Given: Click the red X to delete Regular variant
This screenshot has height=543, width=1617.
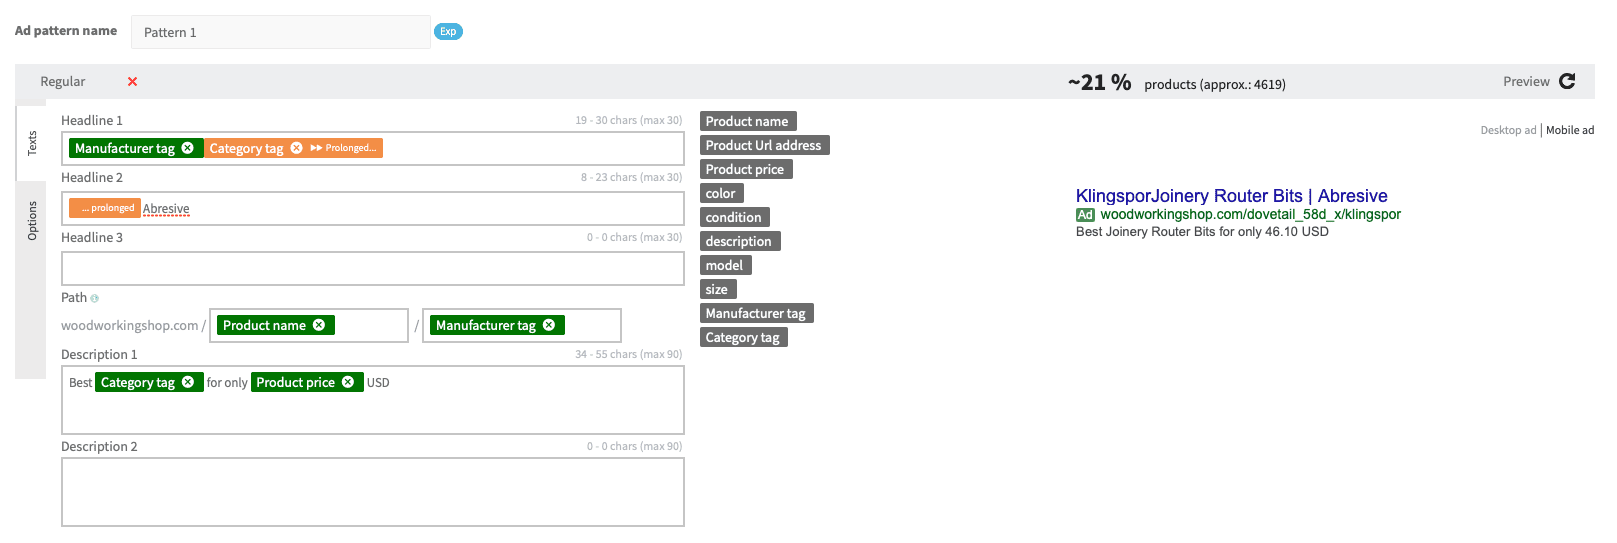Looking at the screenshot, I should point(133,82).
